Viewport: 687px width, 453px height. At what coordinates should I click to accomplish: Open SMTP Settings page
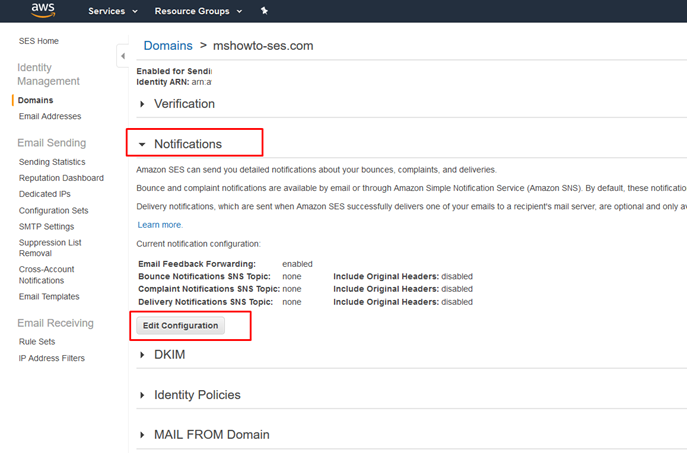tap(46, 226)
